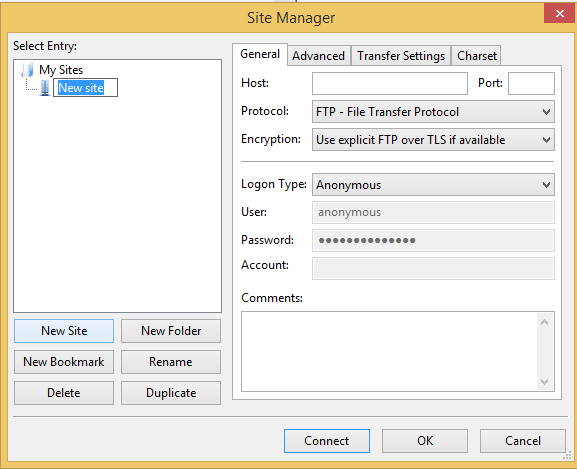Viewport: 577px width, 469px height.
Task: Click the New Folder button
Action: tap(171, 331)
